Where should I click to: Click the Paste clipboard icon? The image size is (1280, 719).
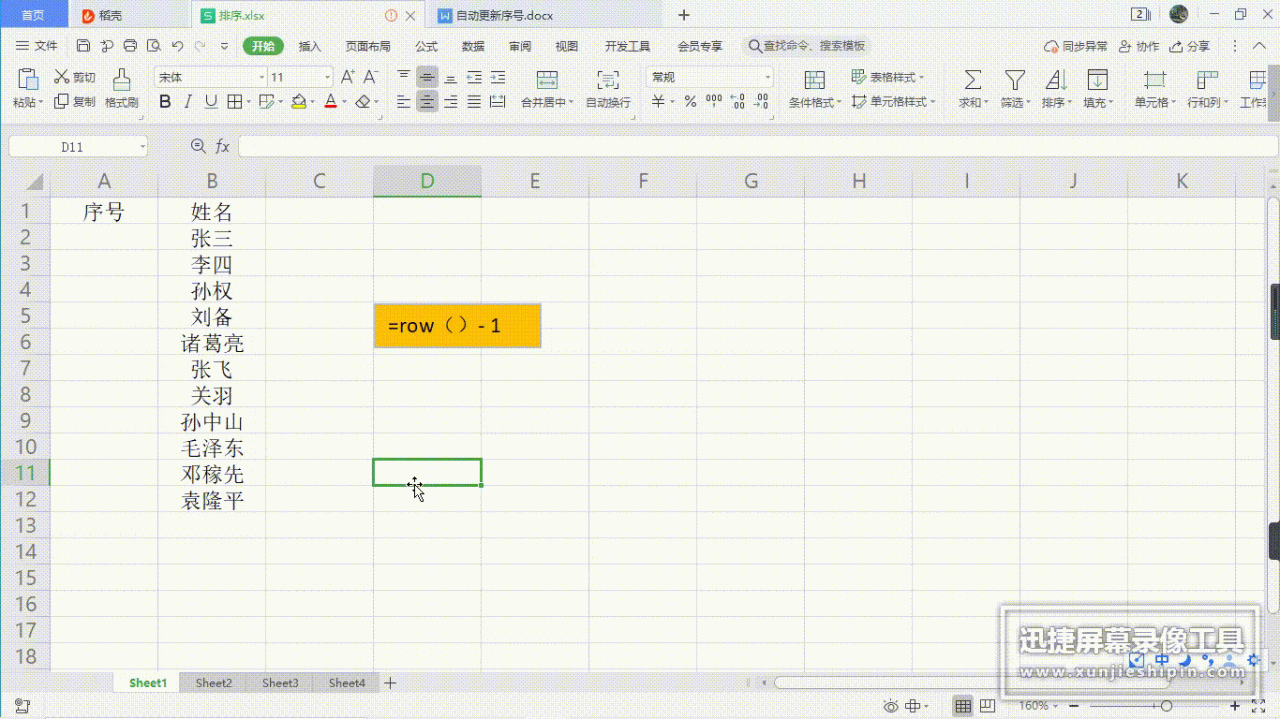28,79
